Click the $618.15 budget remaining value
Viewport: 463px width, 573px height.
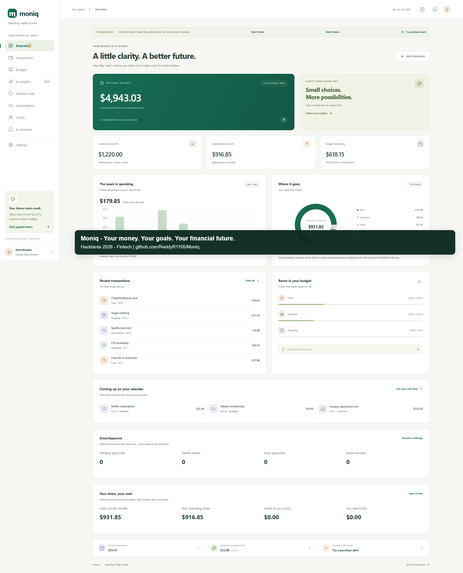pyautogui.click(x=335, y=155)
